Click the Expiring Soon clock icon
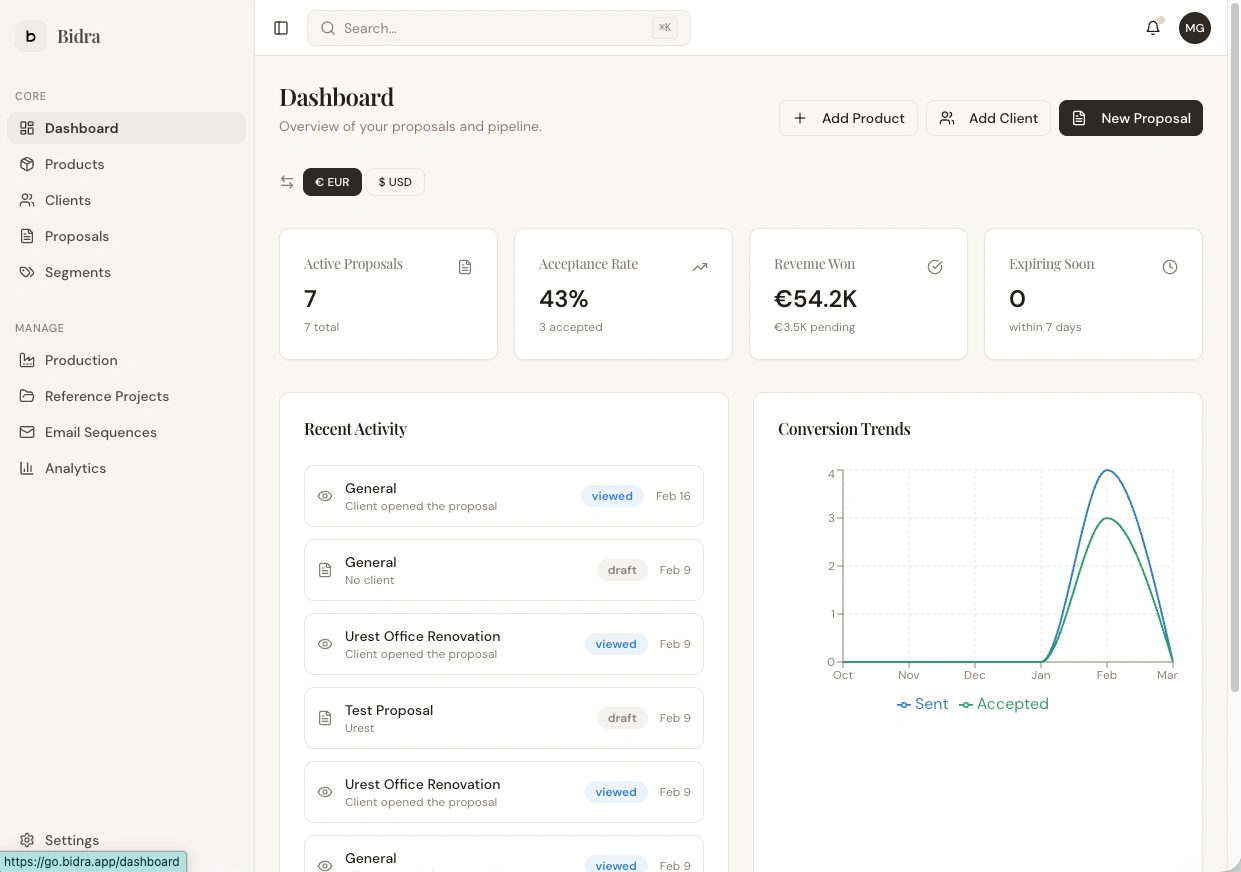The image size is (1241, 872). (x=1170, y=267)
